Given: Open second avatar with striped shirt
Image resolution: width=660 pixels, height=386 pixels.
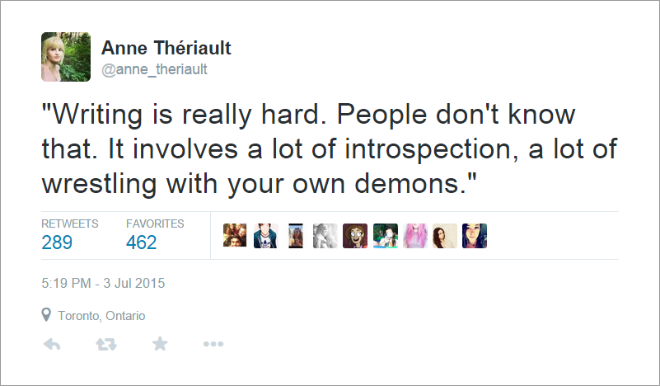Looking at the screenshot, I should (x=266, y=236).
